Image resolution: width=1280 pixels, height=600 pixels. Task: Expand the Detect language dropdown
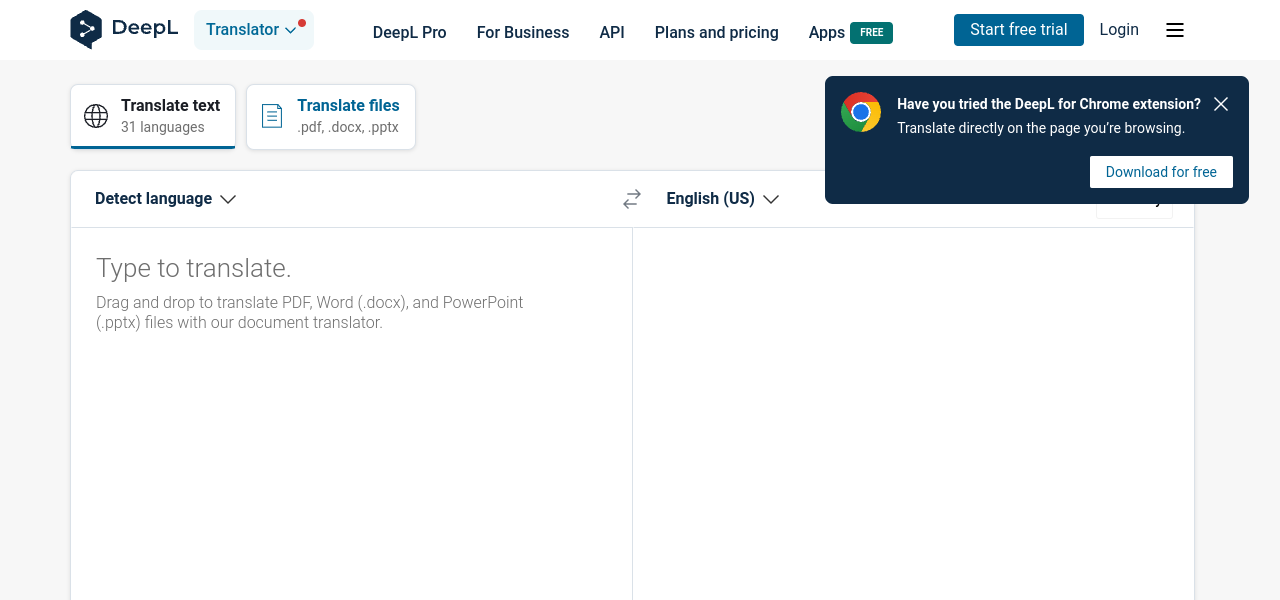tap(165, 199)
